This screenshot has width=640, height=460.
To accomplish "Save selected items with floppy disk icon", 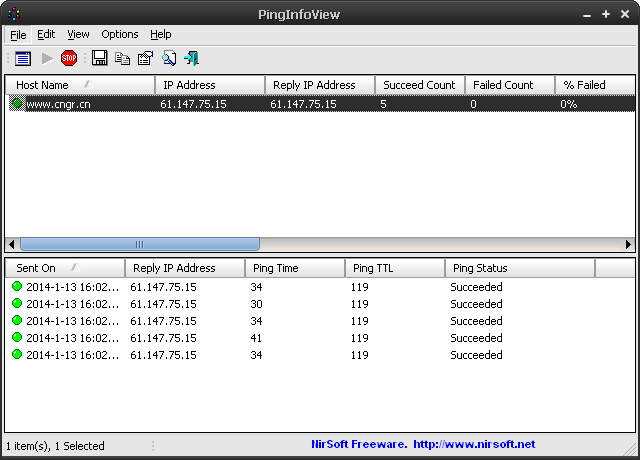I will pos(100,58).
